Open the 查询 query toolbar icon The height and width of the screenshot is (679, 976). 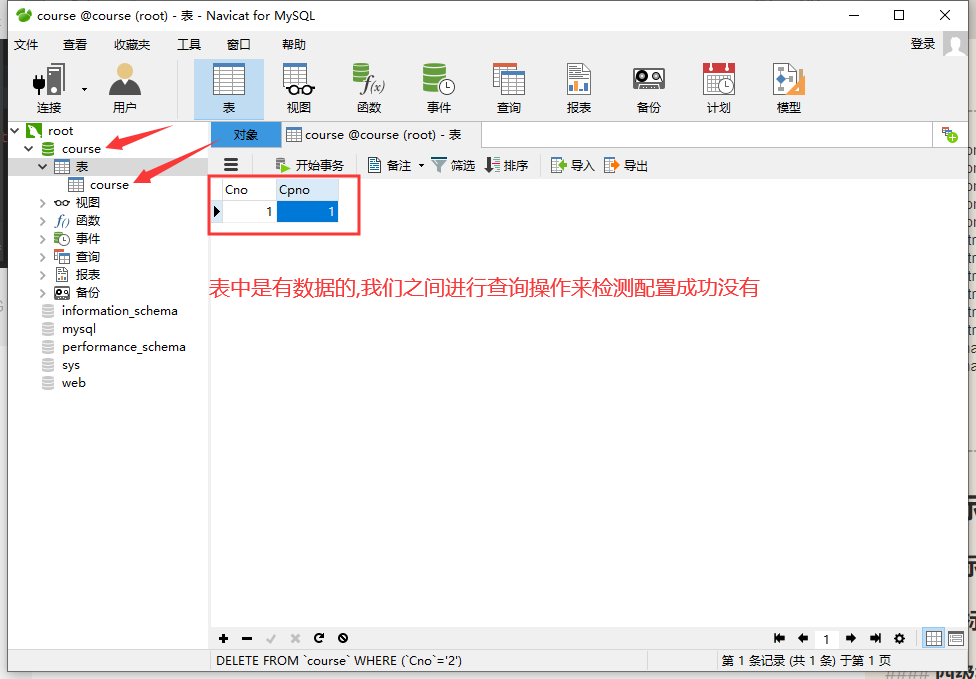coord(509,88)
